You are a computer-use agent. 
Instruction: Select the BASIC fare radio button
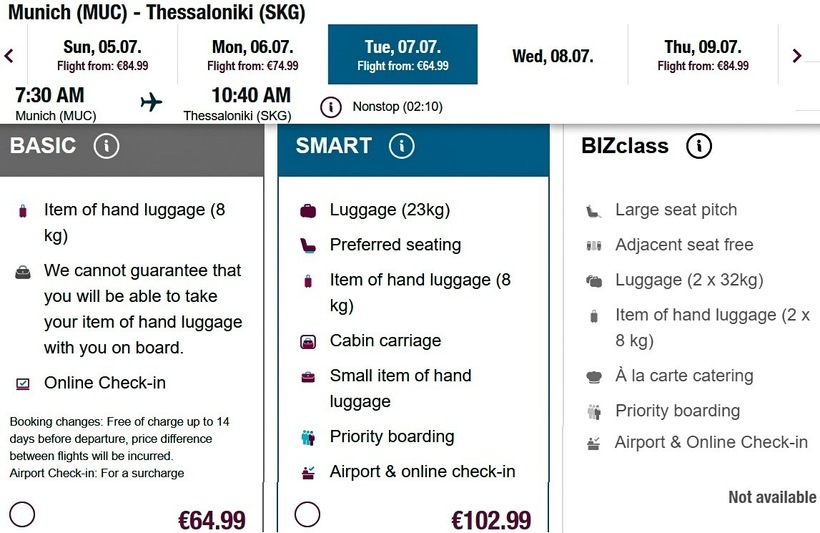pyautogui.click(x=22, y=515)
